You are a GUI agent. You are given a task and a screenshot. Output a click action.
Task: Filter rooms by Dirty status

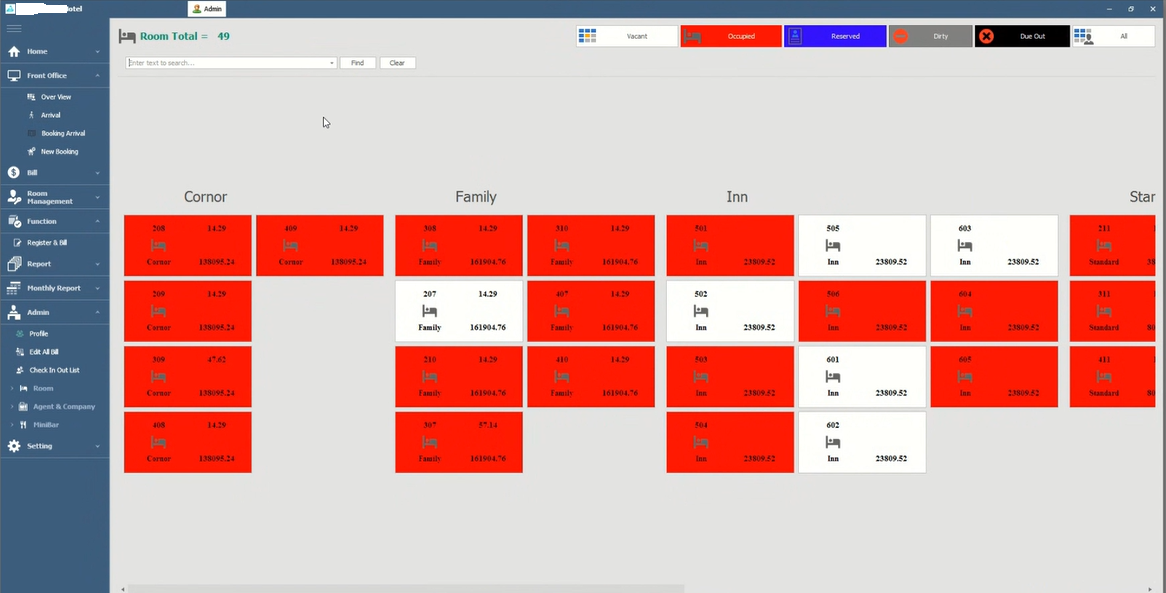tap(930, 36)
